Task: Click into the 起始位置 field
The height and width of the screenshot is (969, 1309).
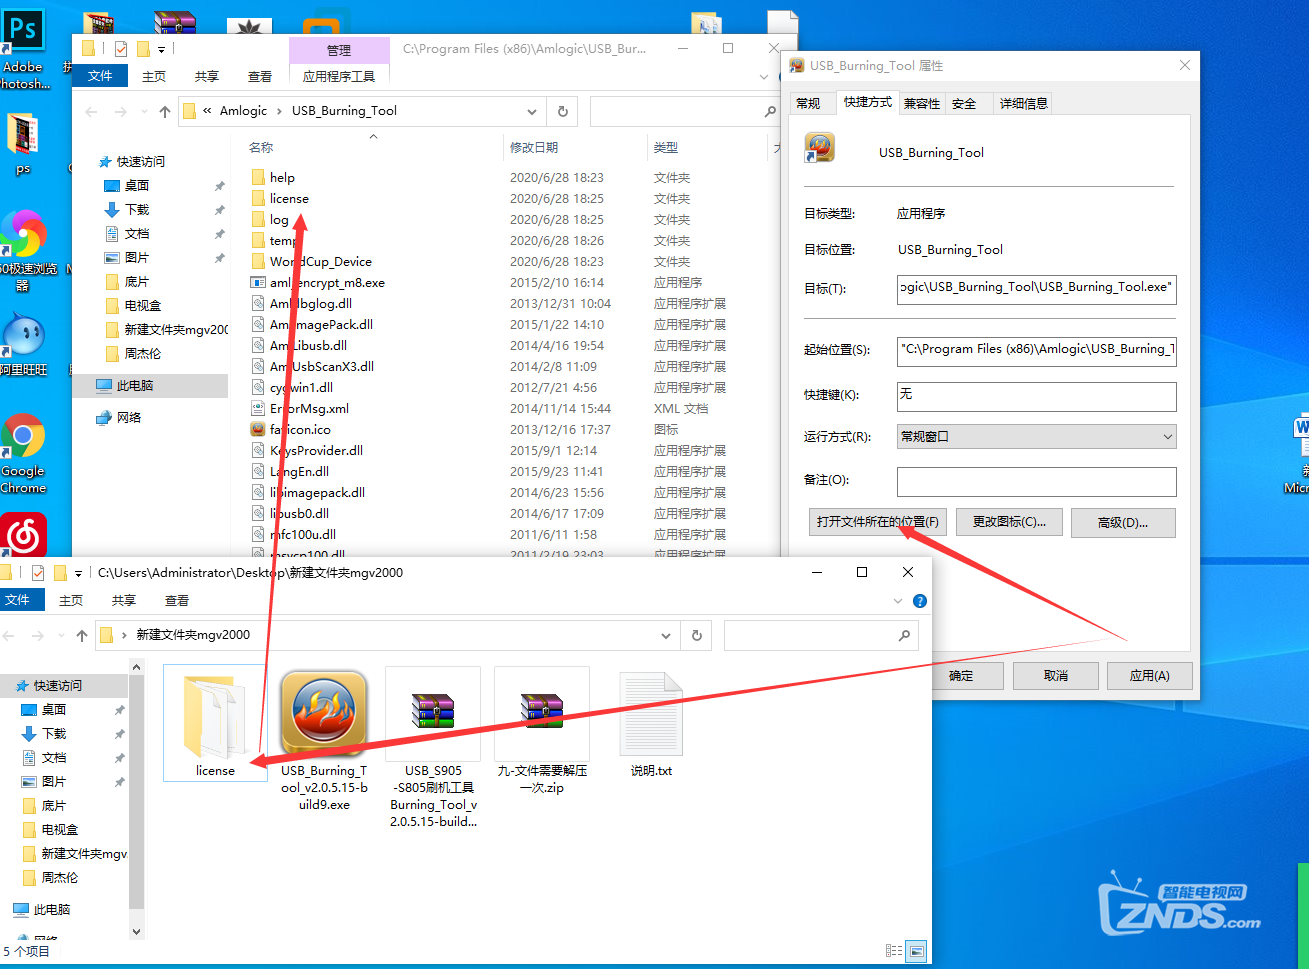Action: 1036,350
